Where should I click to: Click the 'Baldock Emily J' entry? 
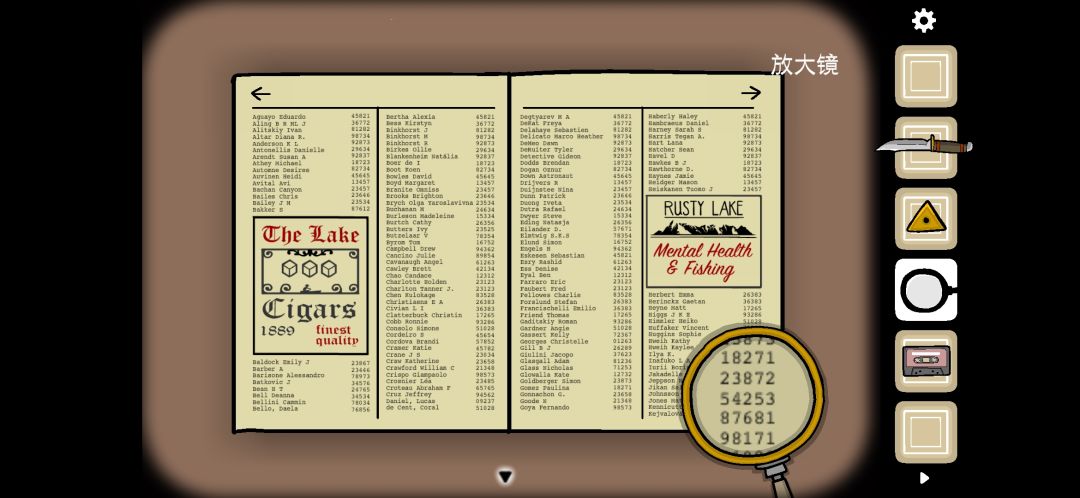(281, 362)
